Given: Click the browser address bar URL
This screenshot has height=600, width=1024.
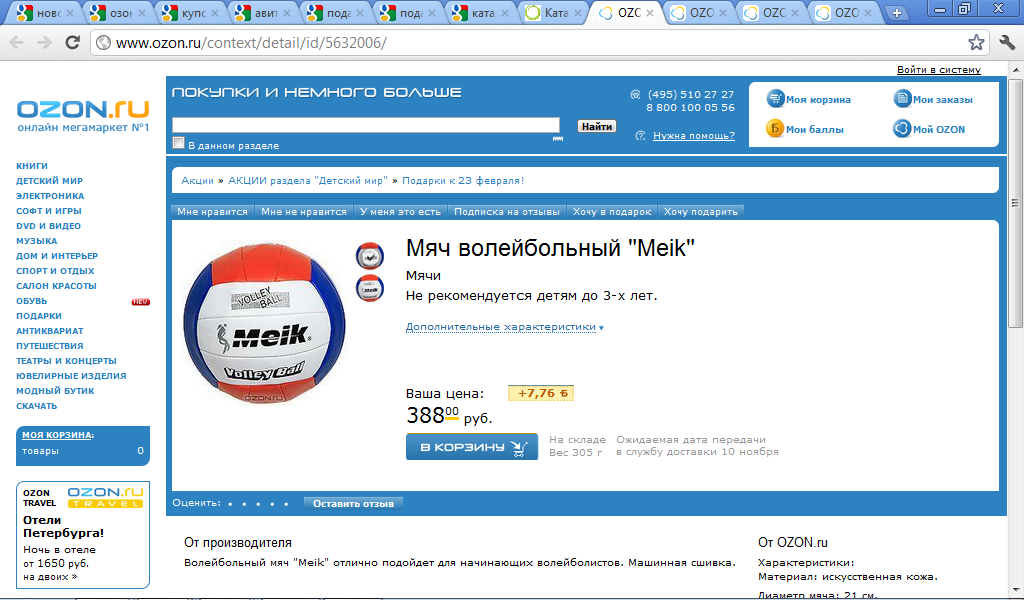Looking at the screenshot, I should (x=251, y=43).
